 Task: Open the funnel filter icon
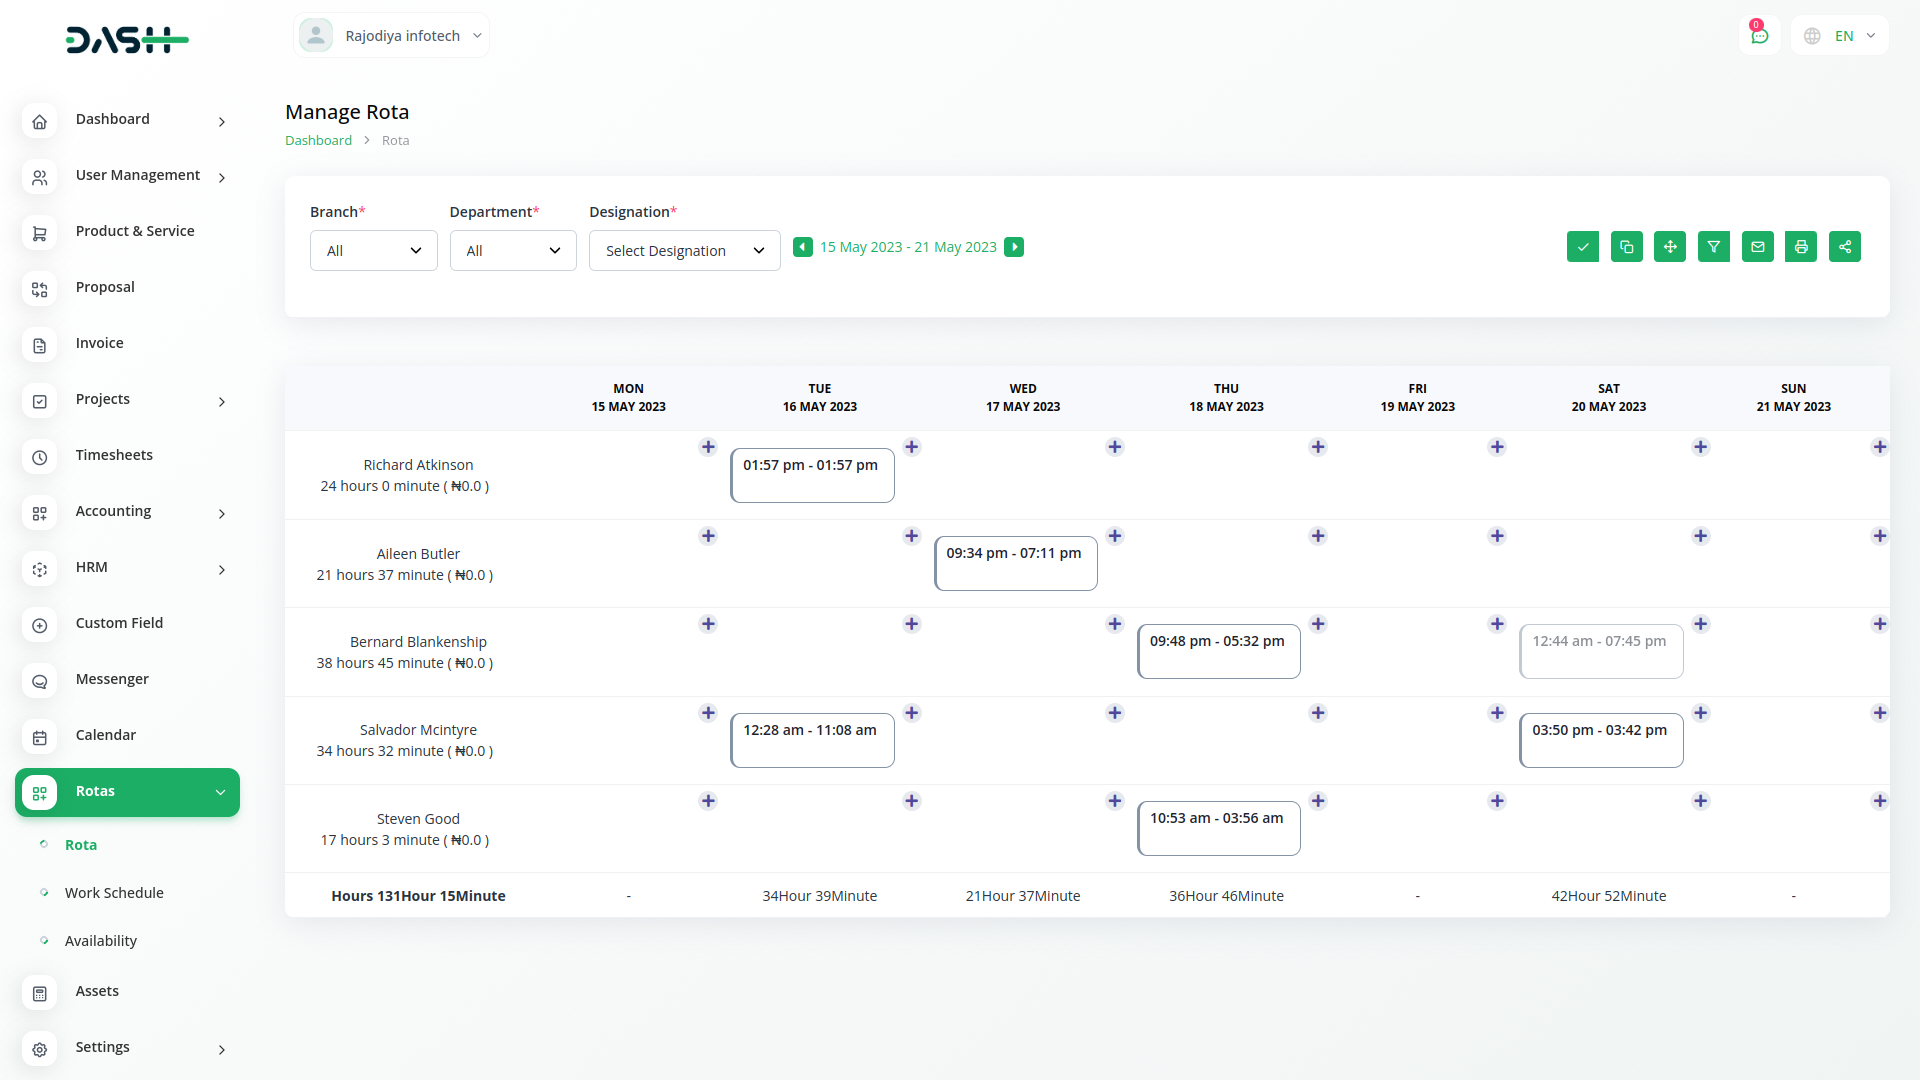(1713, 247)
